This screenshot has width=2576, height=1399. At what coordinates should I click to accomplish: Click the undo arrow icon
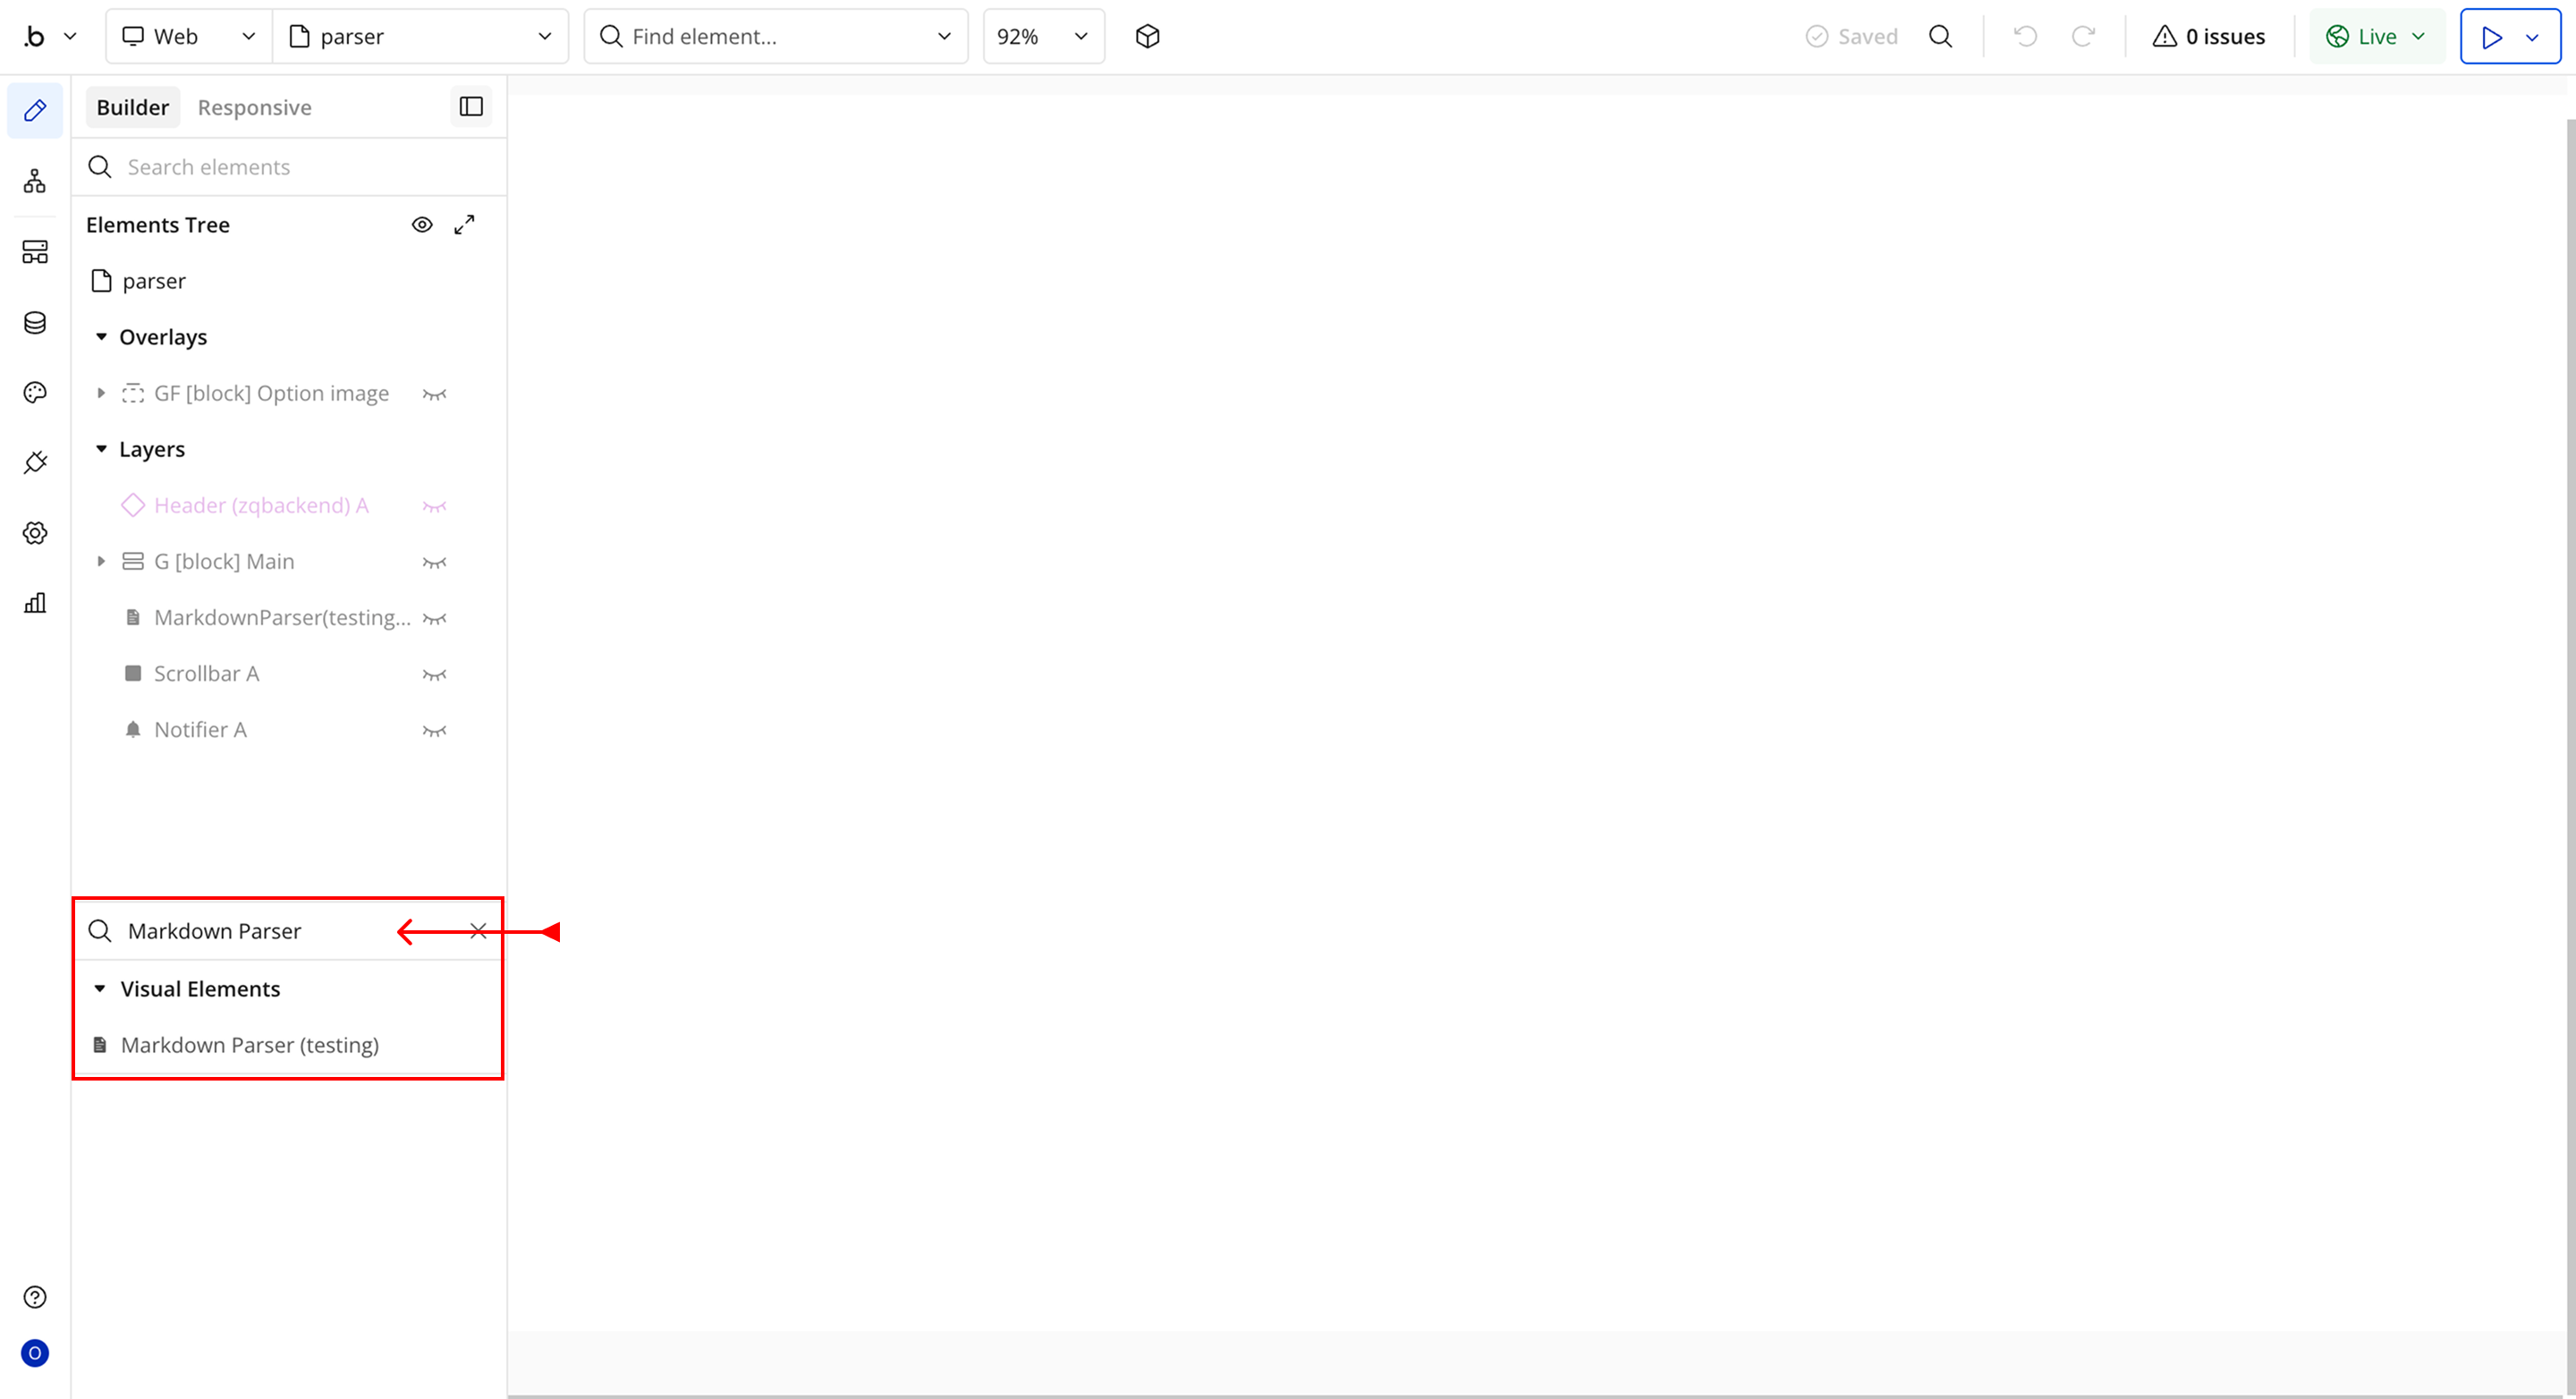2025,37
